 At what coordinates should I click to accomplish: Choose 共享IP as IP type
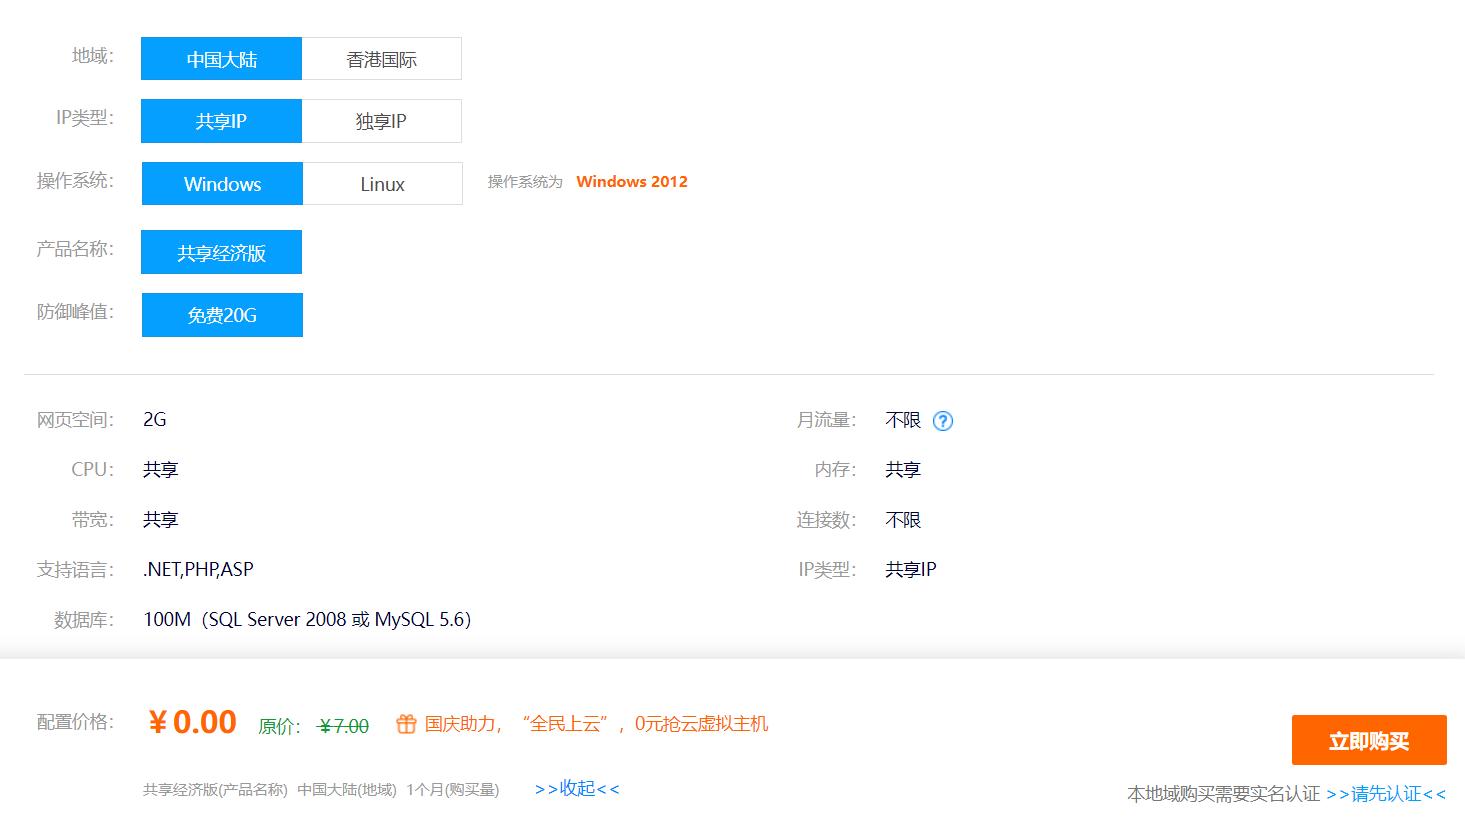(221, 121)
